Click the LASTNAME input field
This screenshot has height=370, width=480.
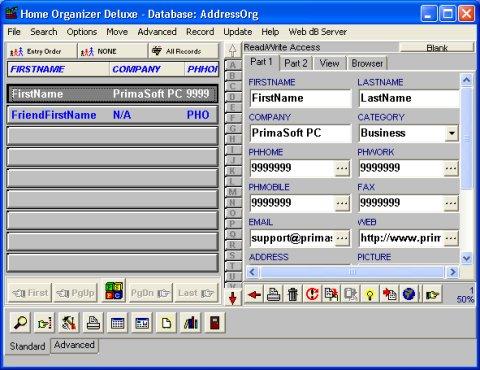[x=409, y=98]
